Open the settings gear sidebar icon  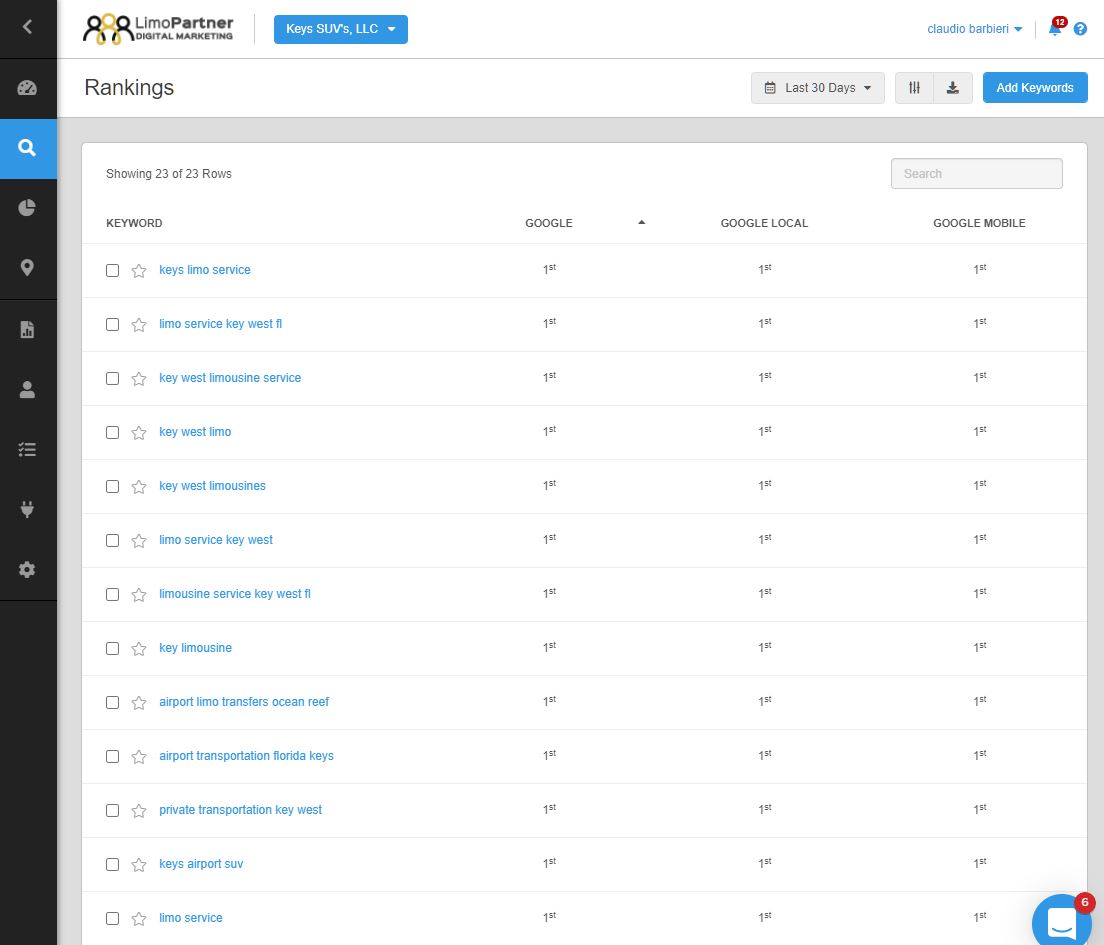click(27, 569)
